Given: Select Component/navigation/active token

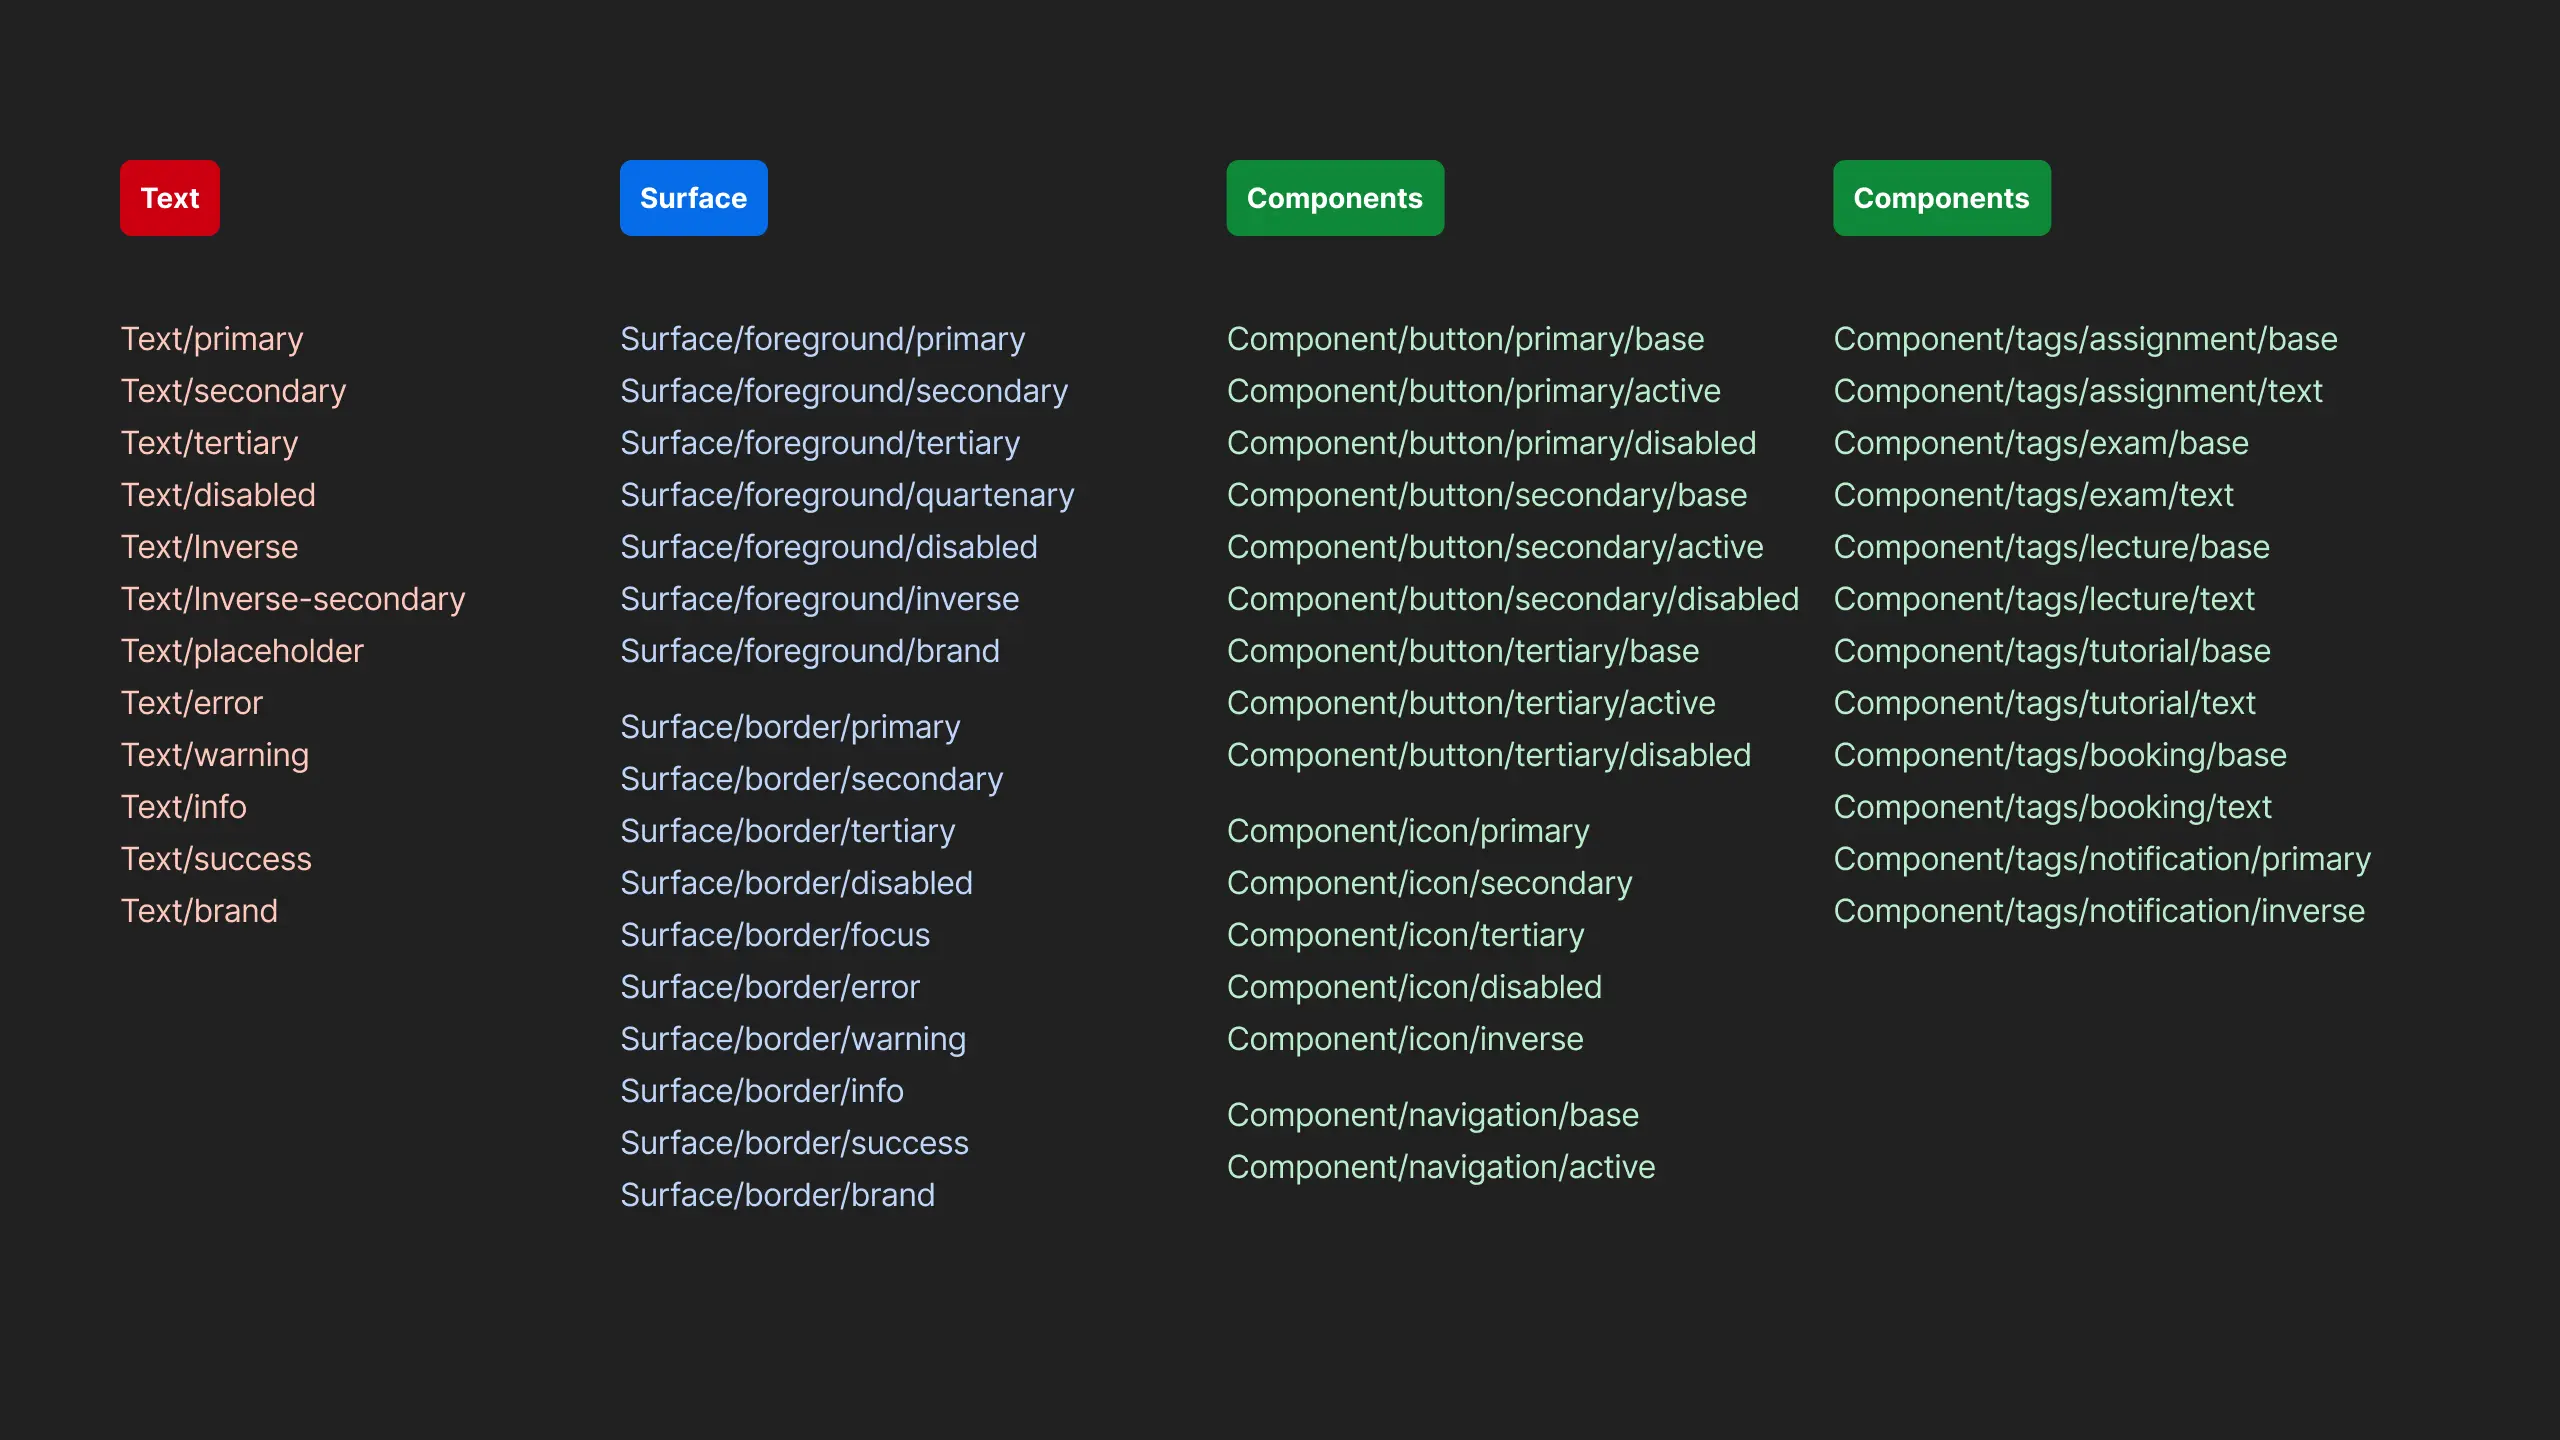Looking at the screenshot, I should tap(1441, 1167).
